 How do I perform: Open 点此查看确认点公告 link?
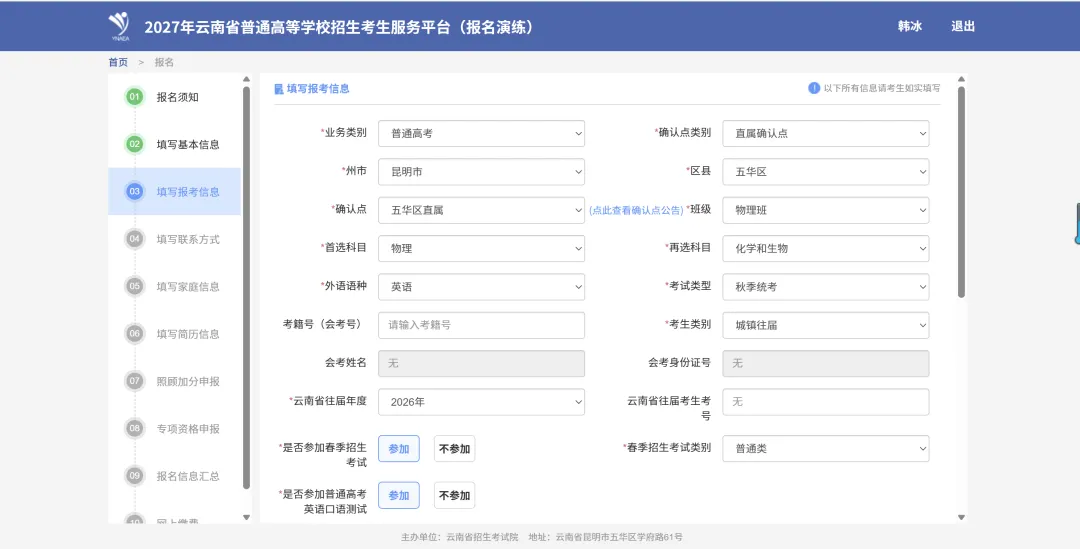coord(636,210)
